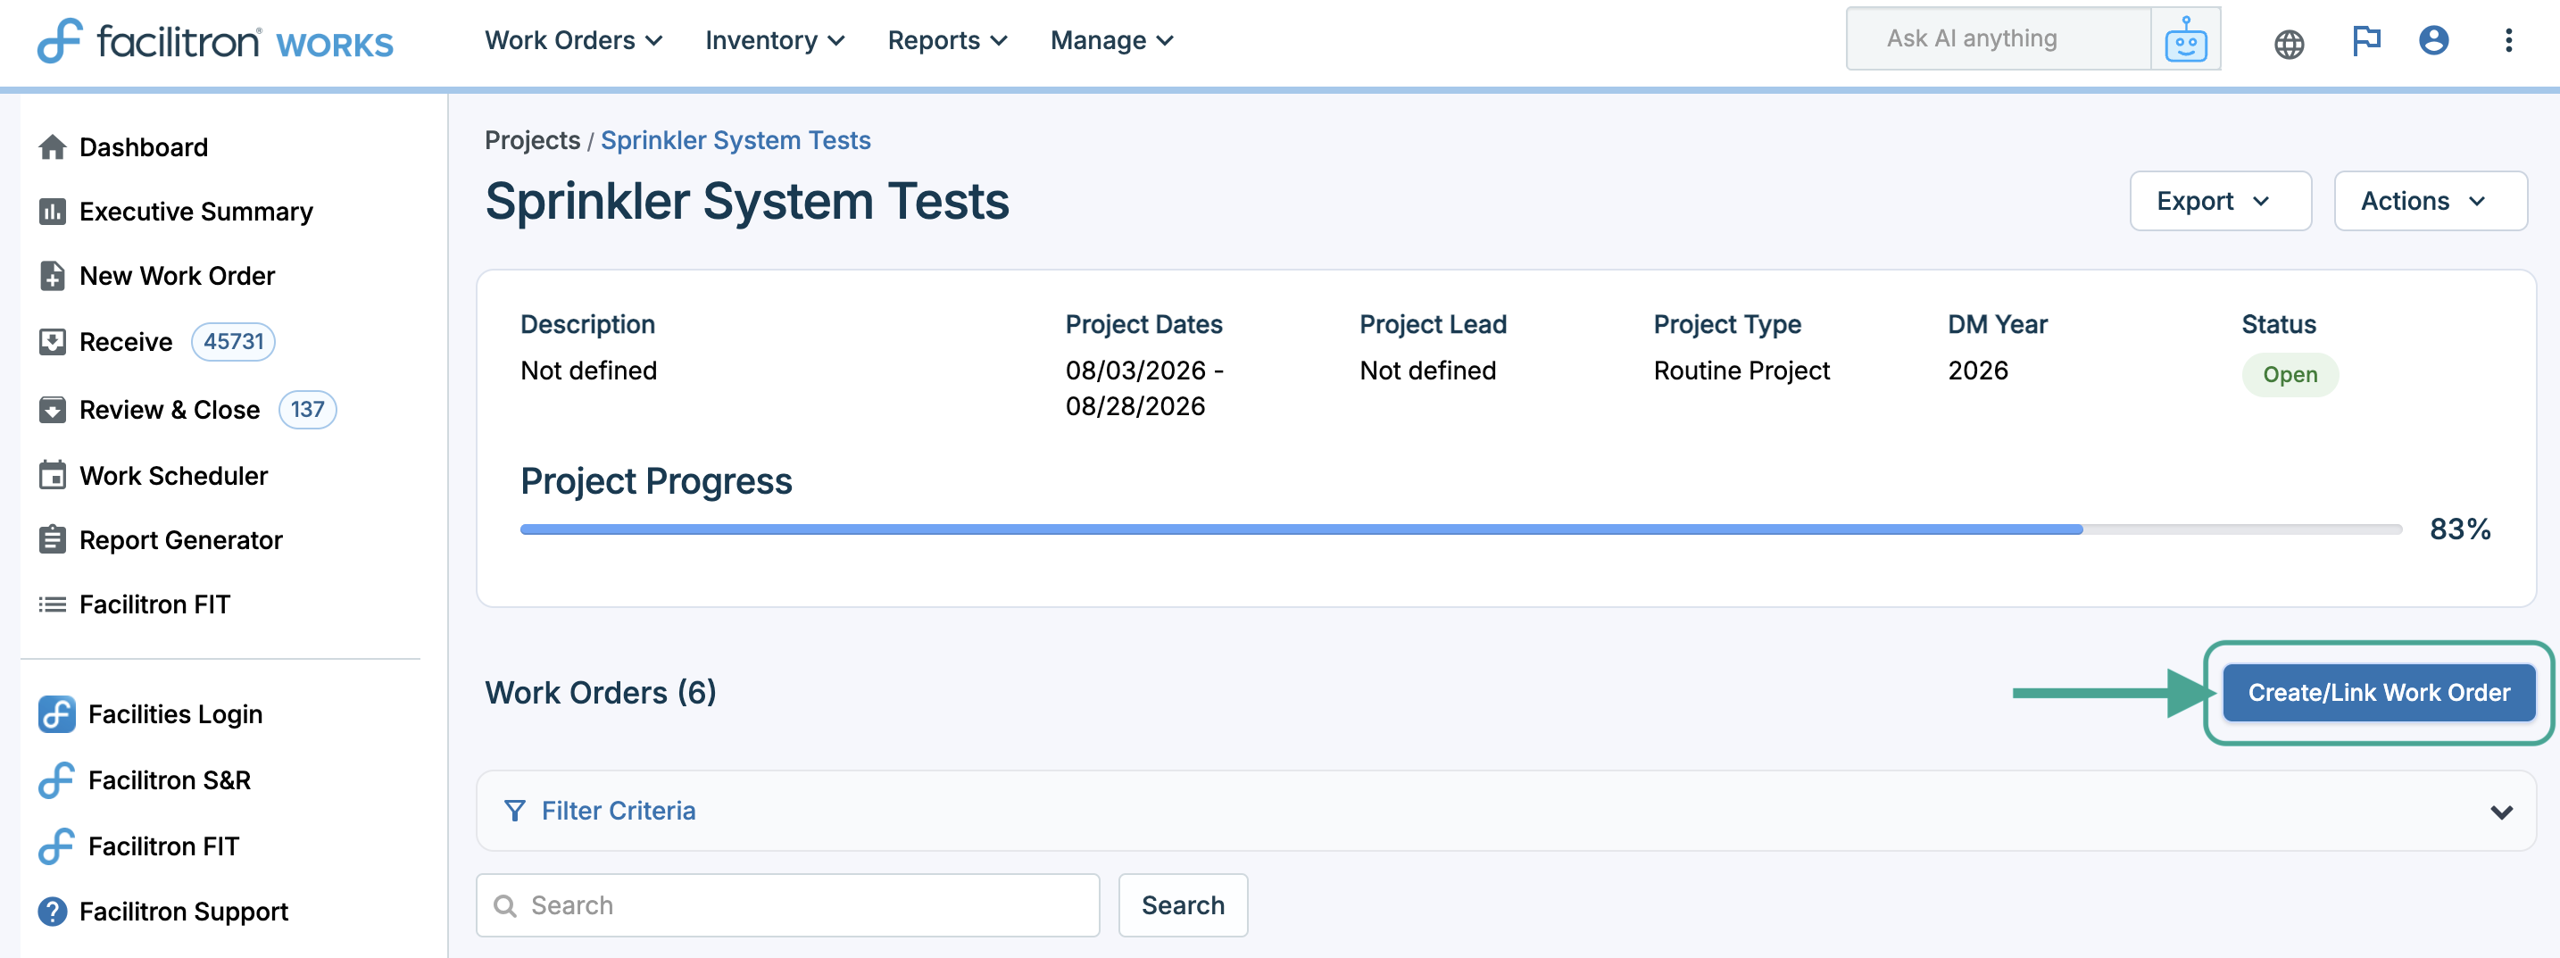Click the Project Progress bar
Image resolution: width=2560 pixels, height=958 pixels.
1461,529
